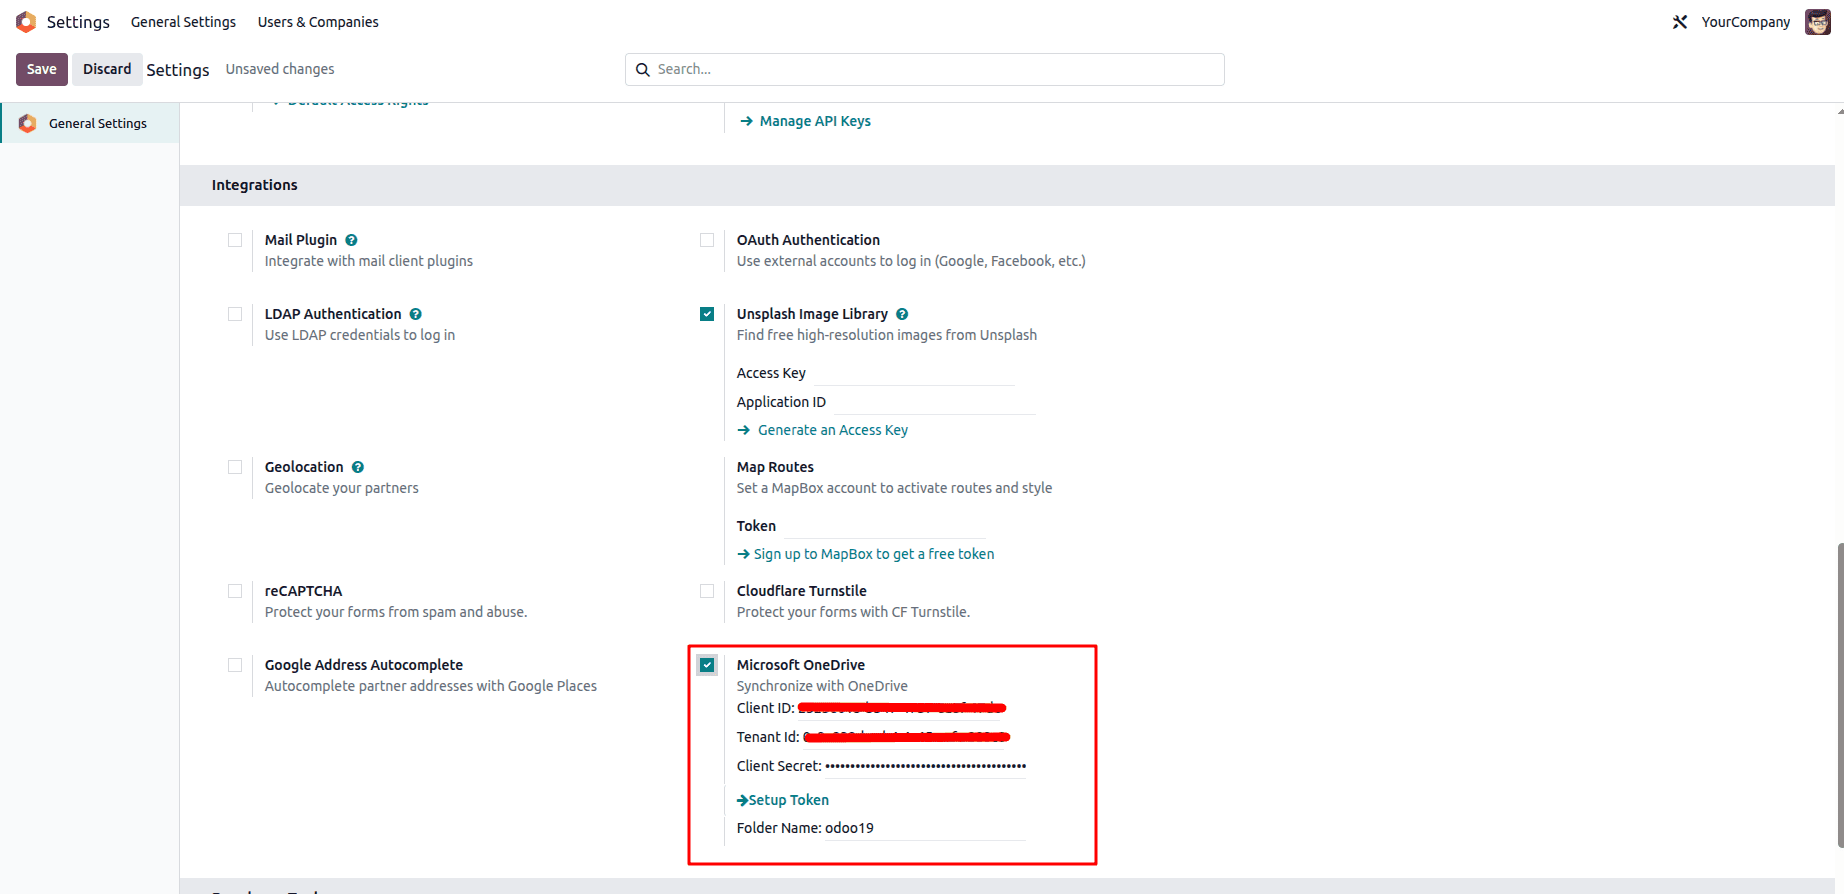Enable OAuth Authentication checkbox

click(x=707, y=240)
